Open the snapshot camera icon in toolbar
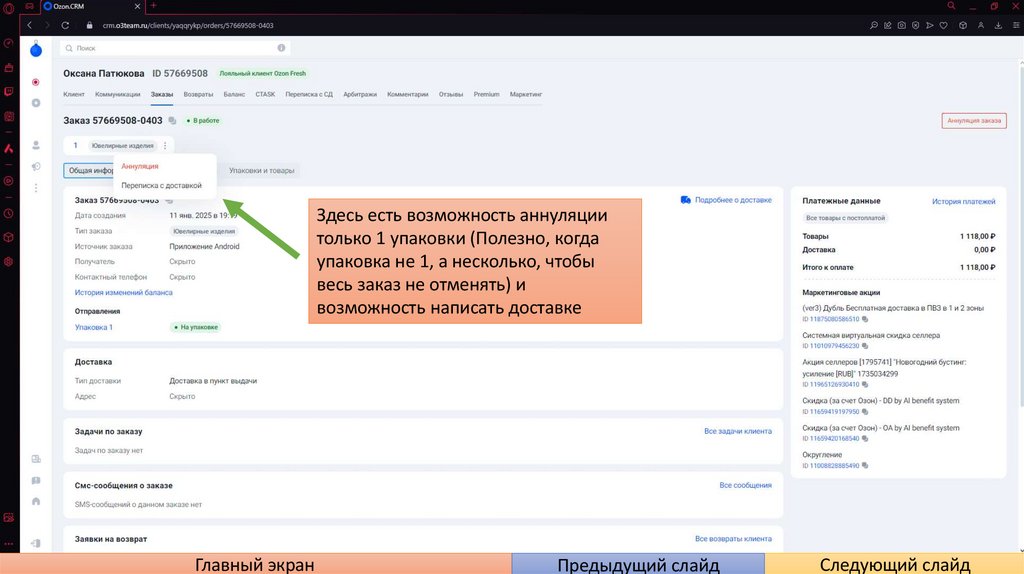 [902, 25]
